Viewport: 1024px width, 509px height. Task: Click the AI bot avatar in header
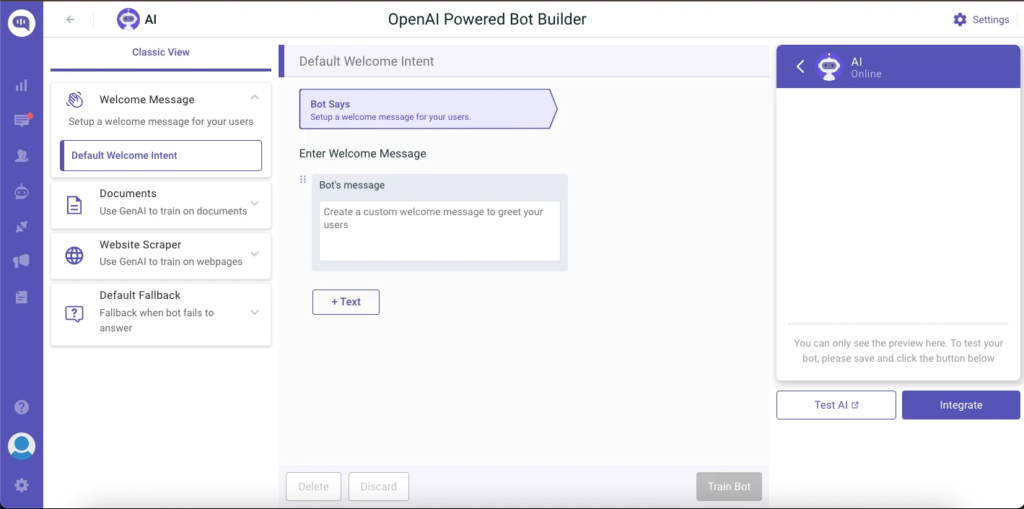pos(128,20)
